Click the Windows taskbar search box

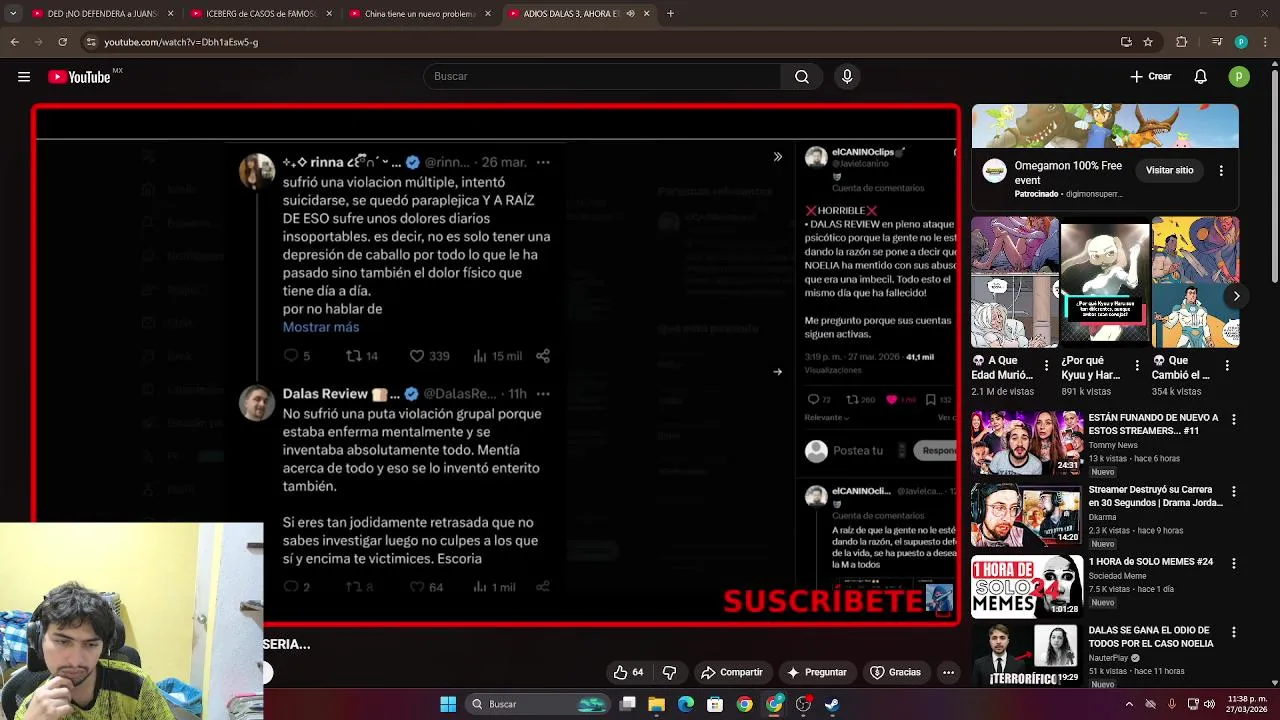540,704
